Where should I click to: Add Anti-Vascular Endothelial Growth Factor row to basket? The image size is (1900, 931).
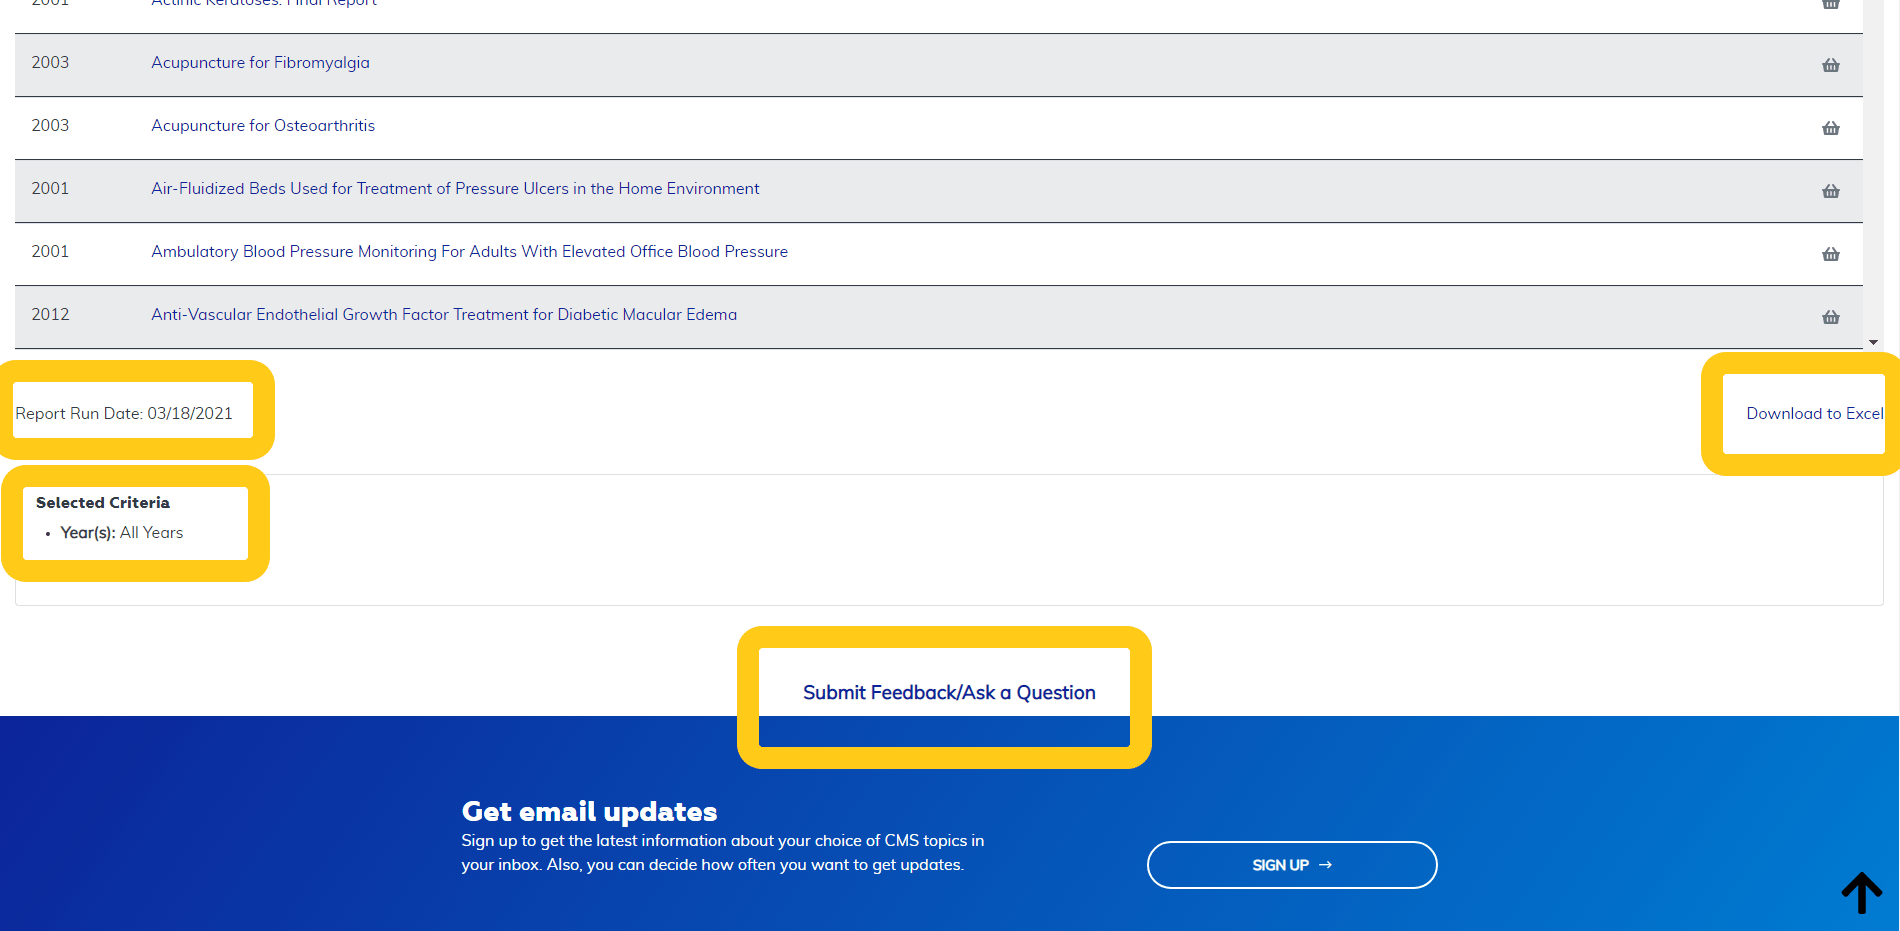click(x=1830, y=317)
